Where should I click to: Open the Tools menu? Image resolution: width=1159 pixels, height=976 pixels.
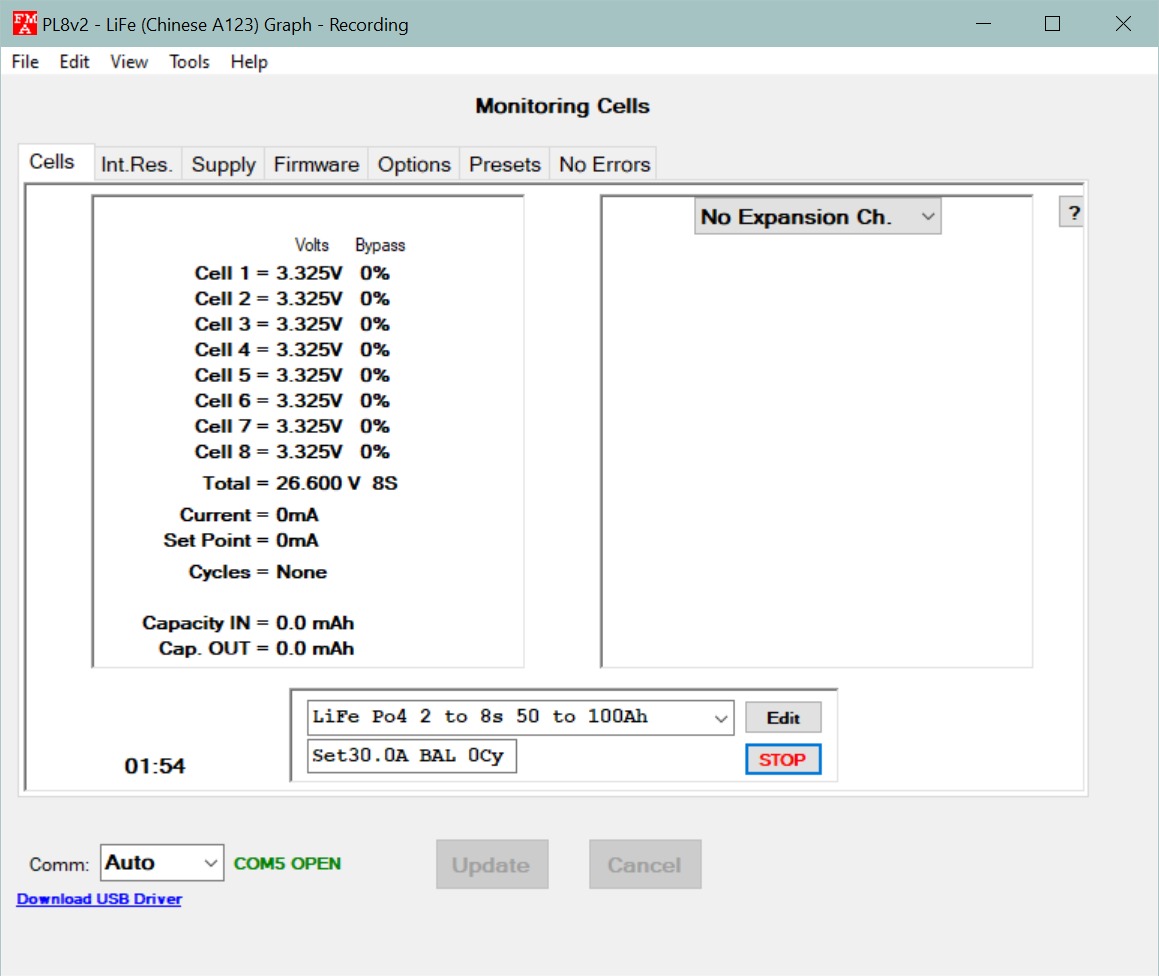[189, 62]
